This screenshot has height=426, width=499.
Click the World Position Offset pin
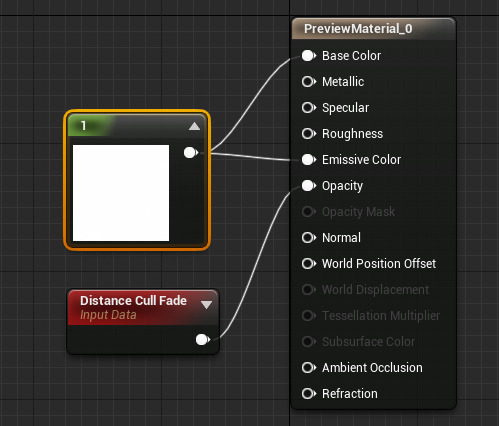pos(309,264)
